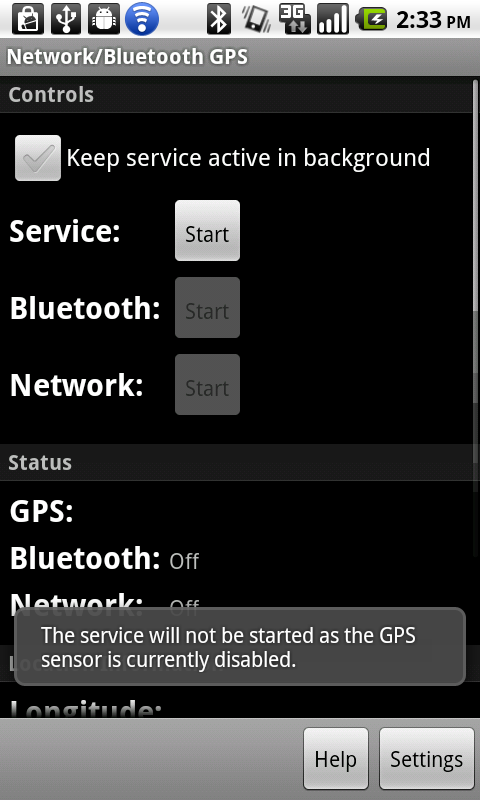Tap the green battery charging icon
Image resolution: width=480 pixels, height=800 pixels.
coord(371,19)
